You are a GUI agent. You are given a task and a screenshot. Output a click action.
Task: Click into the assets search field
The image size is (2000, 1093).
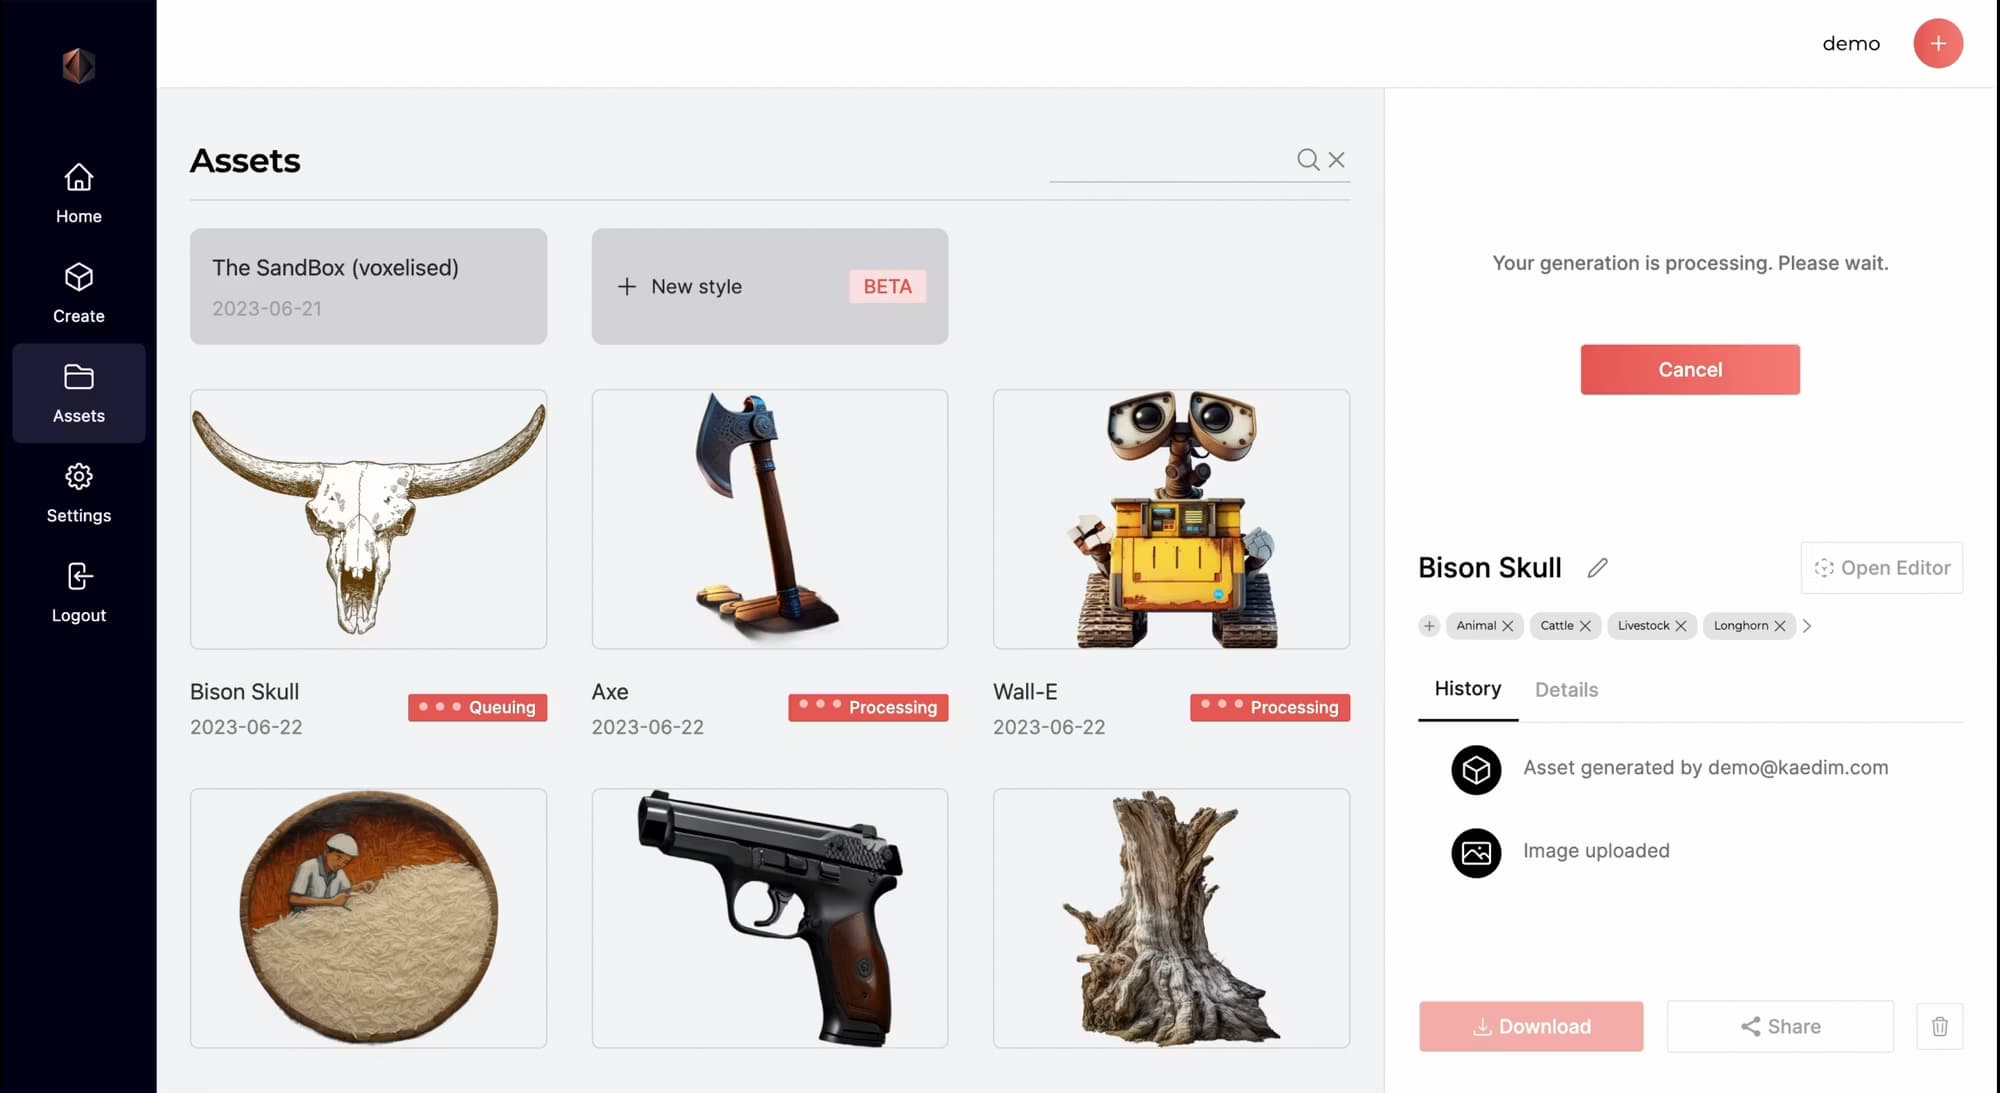point(1170,159)
